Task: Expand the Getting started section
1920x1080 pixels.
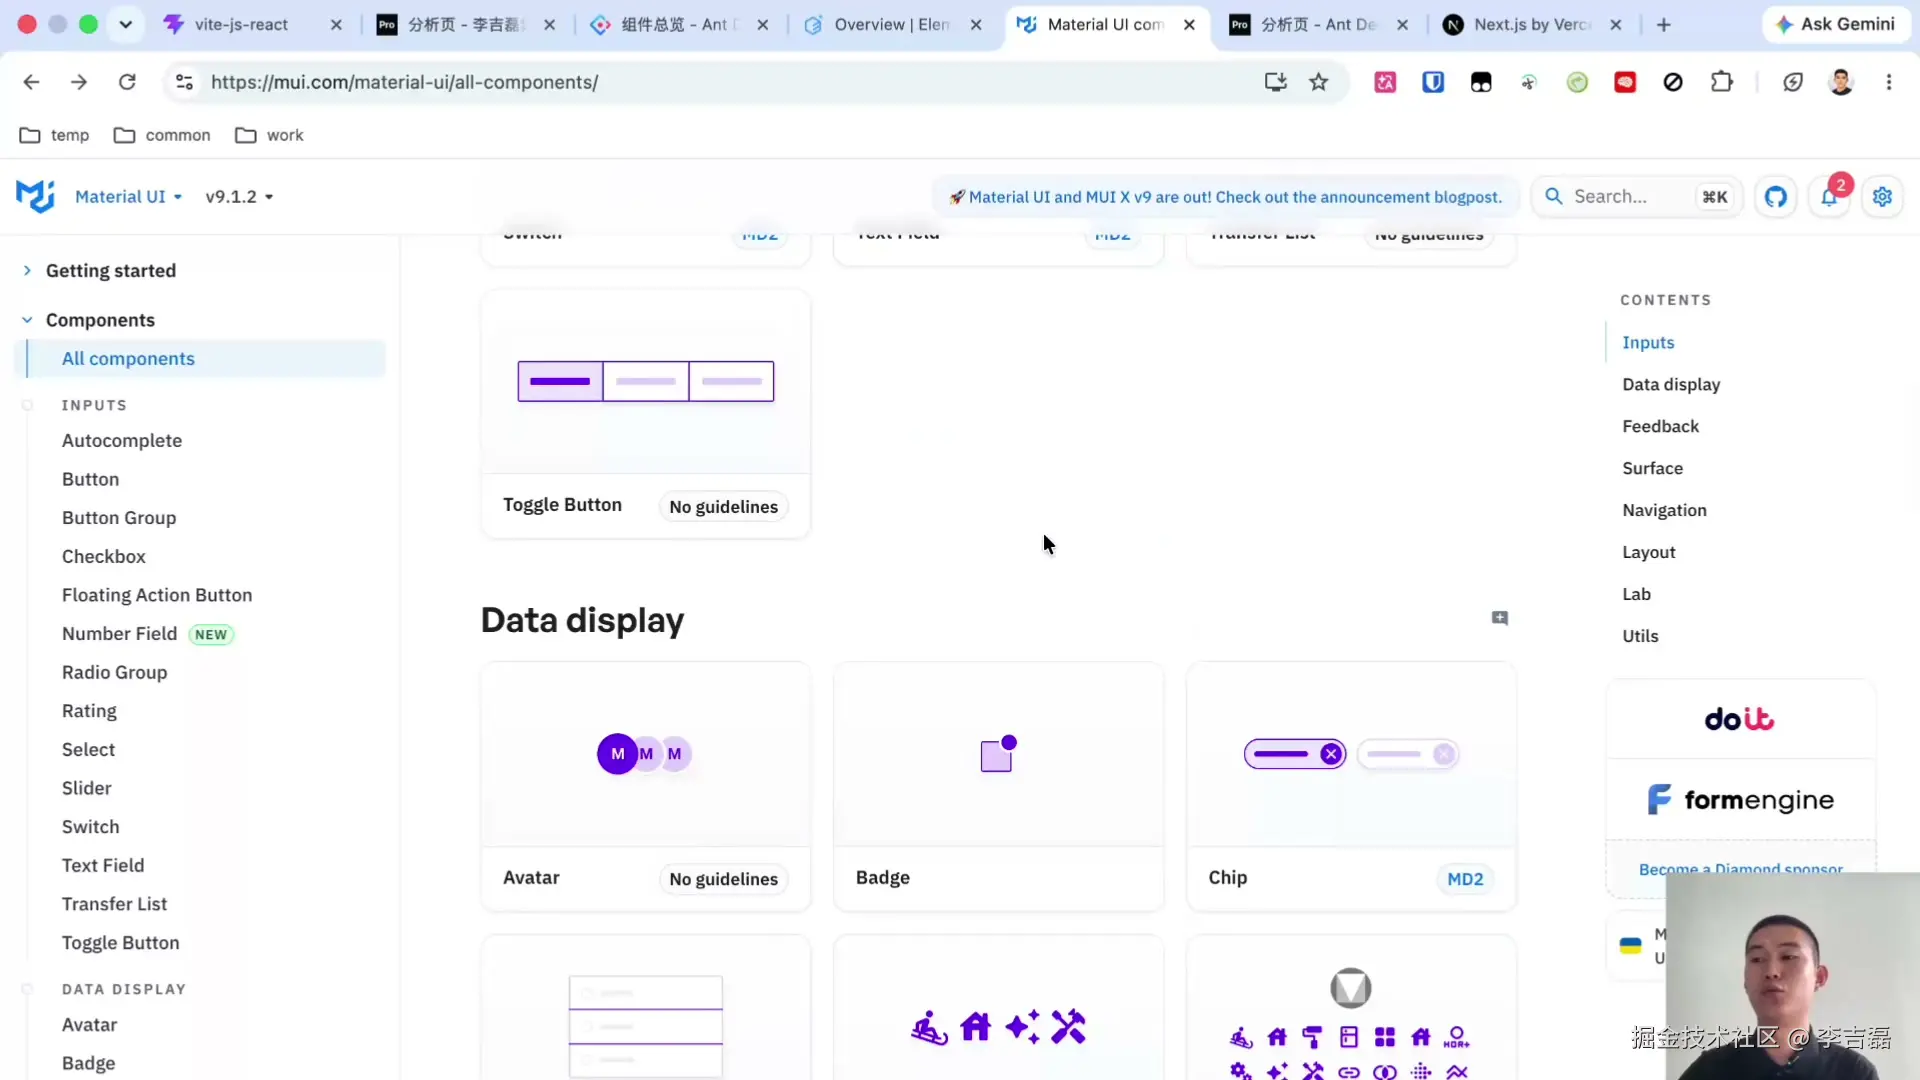Action: [111, 271]
